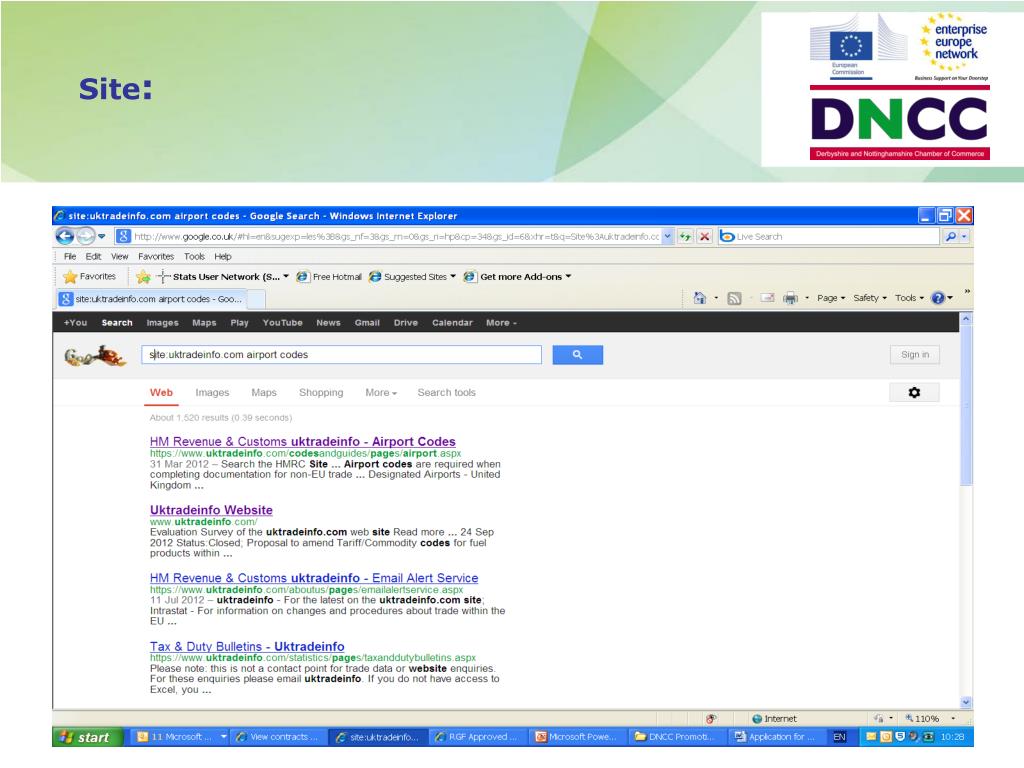This screenshot has height=768, width=1024.
Task: Open the Favorites menu
Action: (x=156, y=257)
